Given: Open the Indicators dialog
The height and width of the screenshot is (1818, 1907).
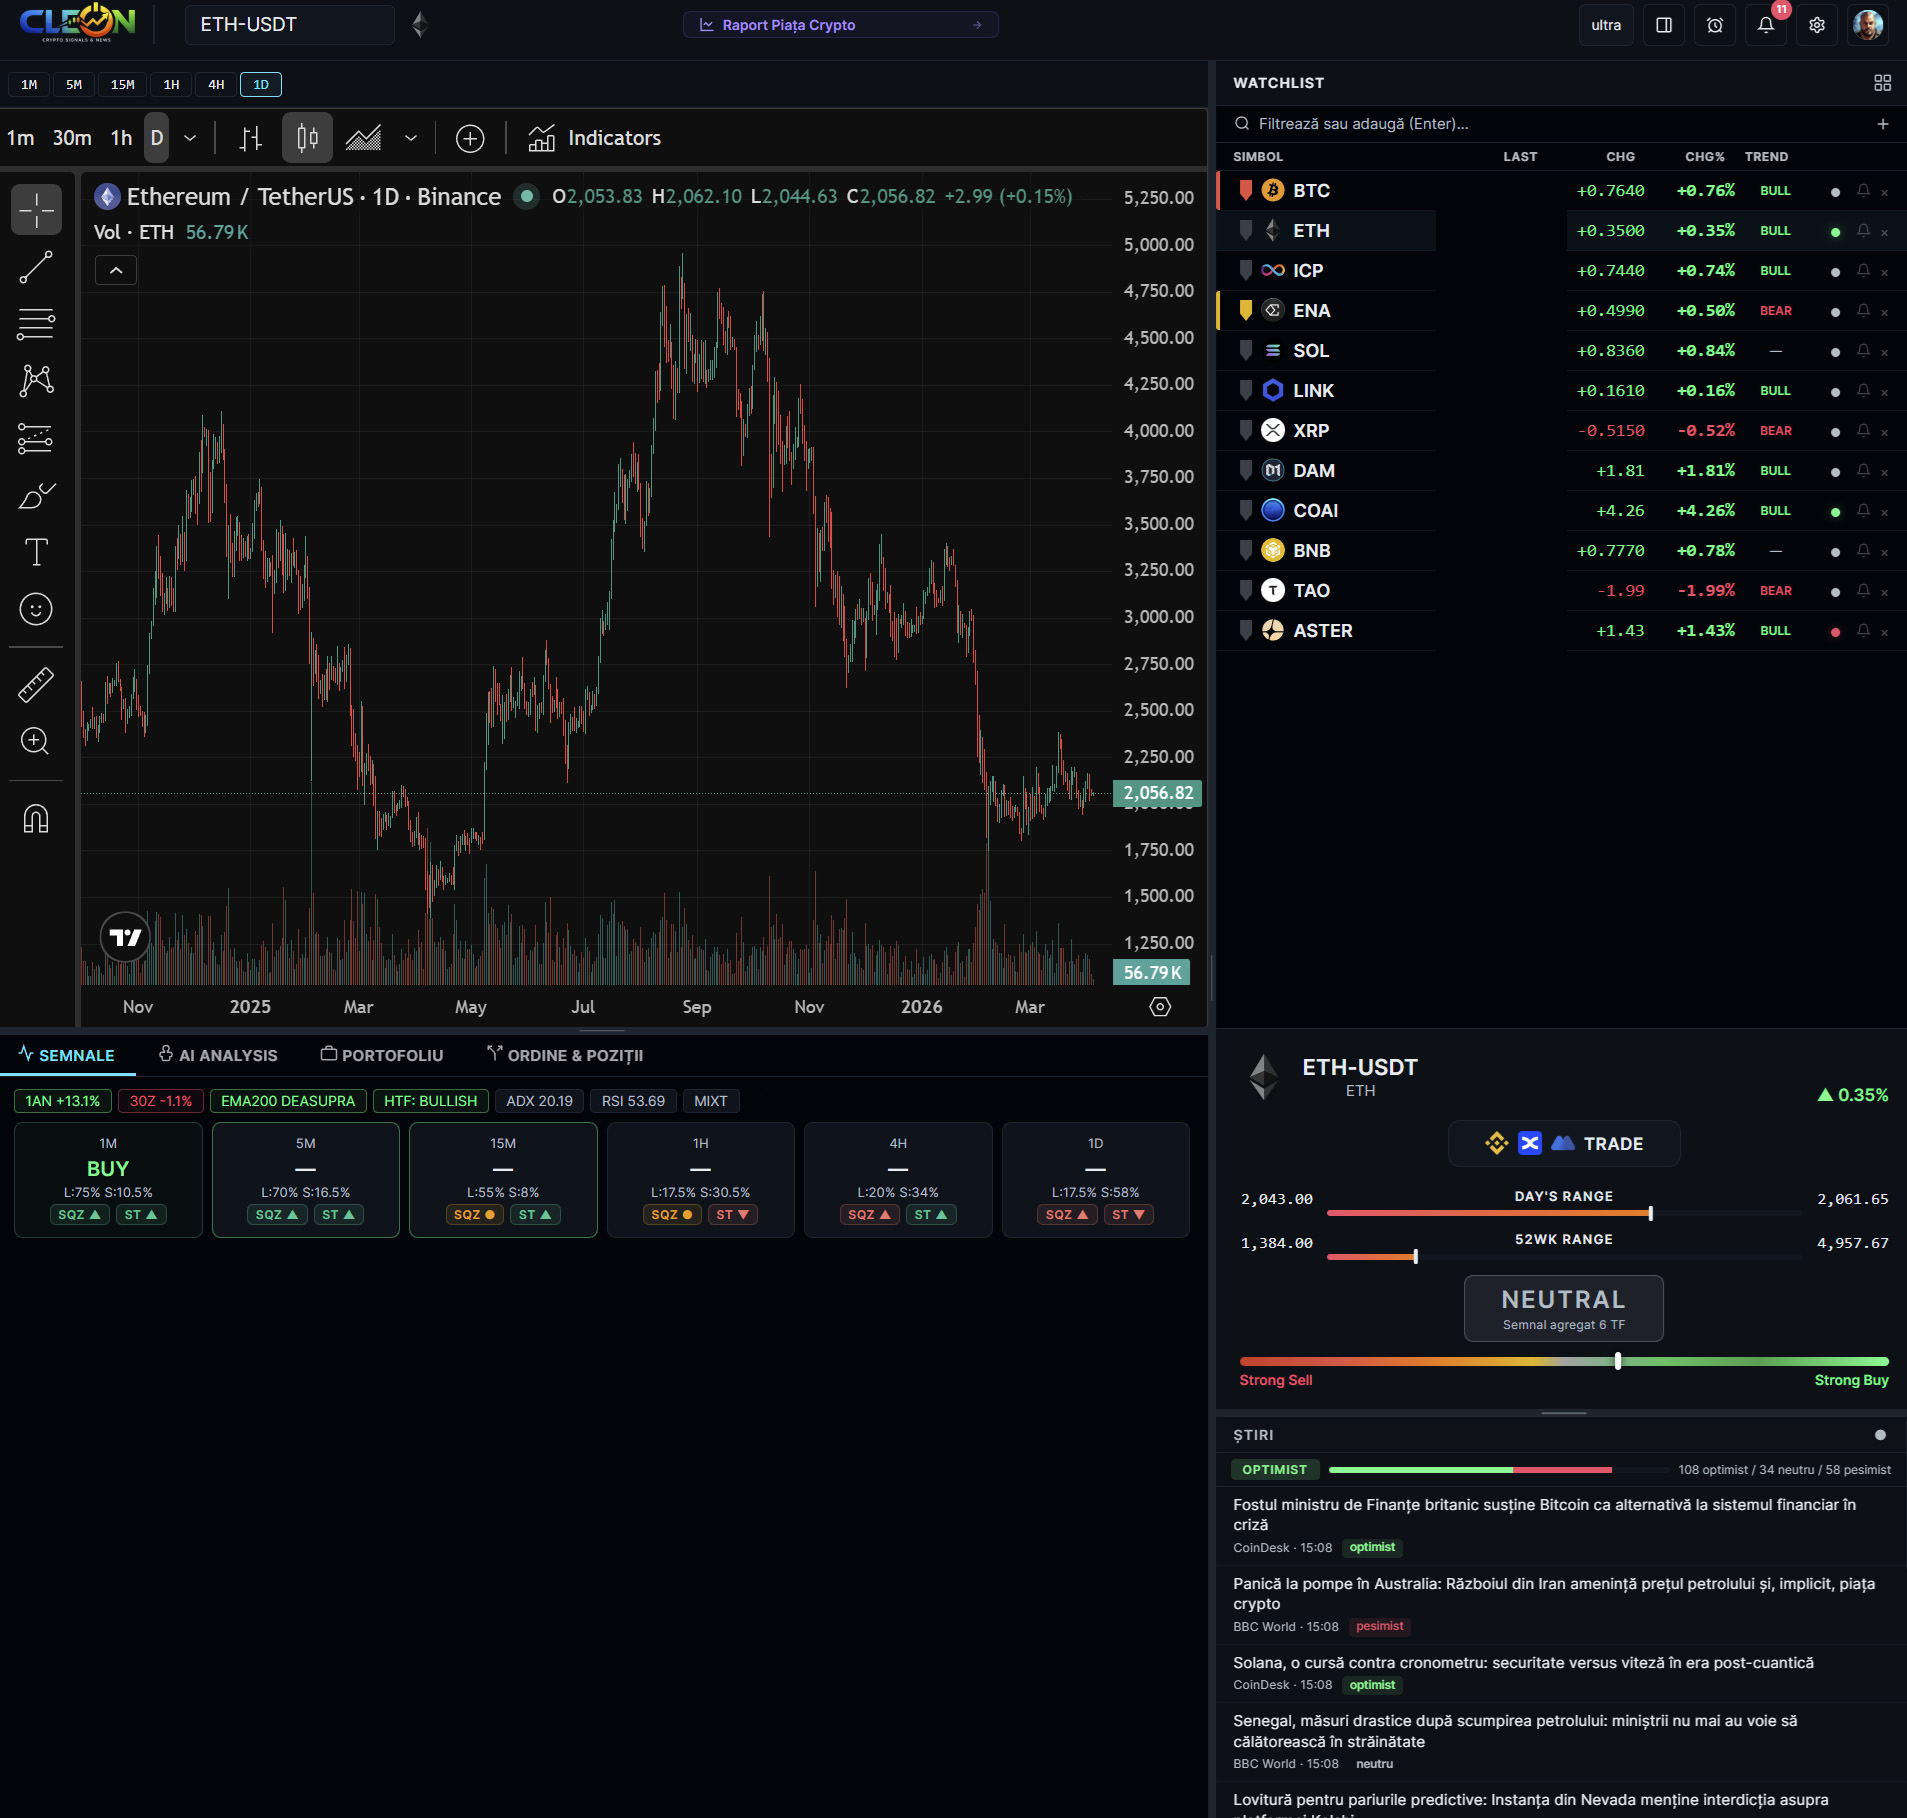Looking at the screenshot, I should click(595, 138).
